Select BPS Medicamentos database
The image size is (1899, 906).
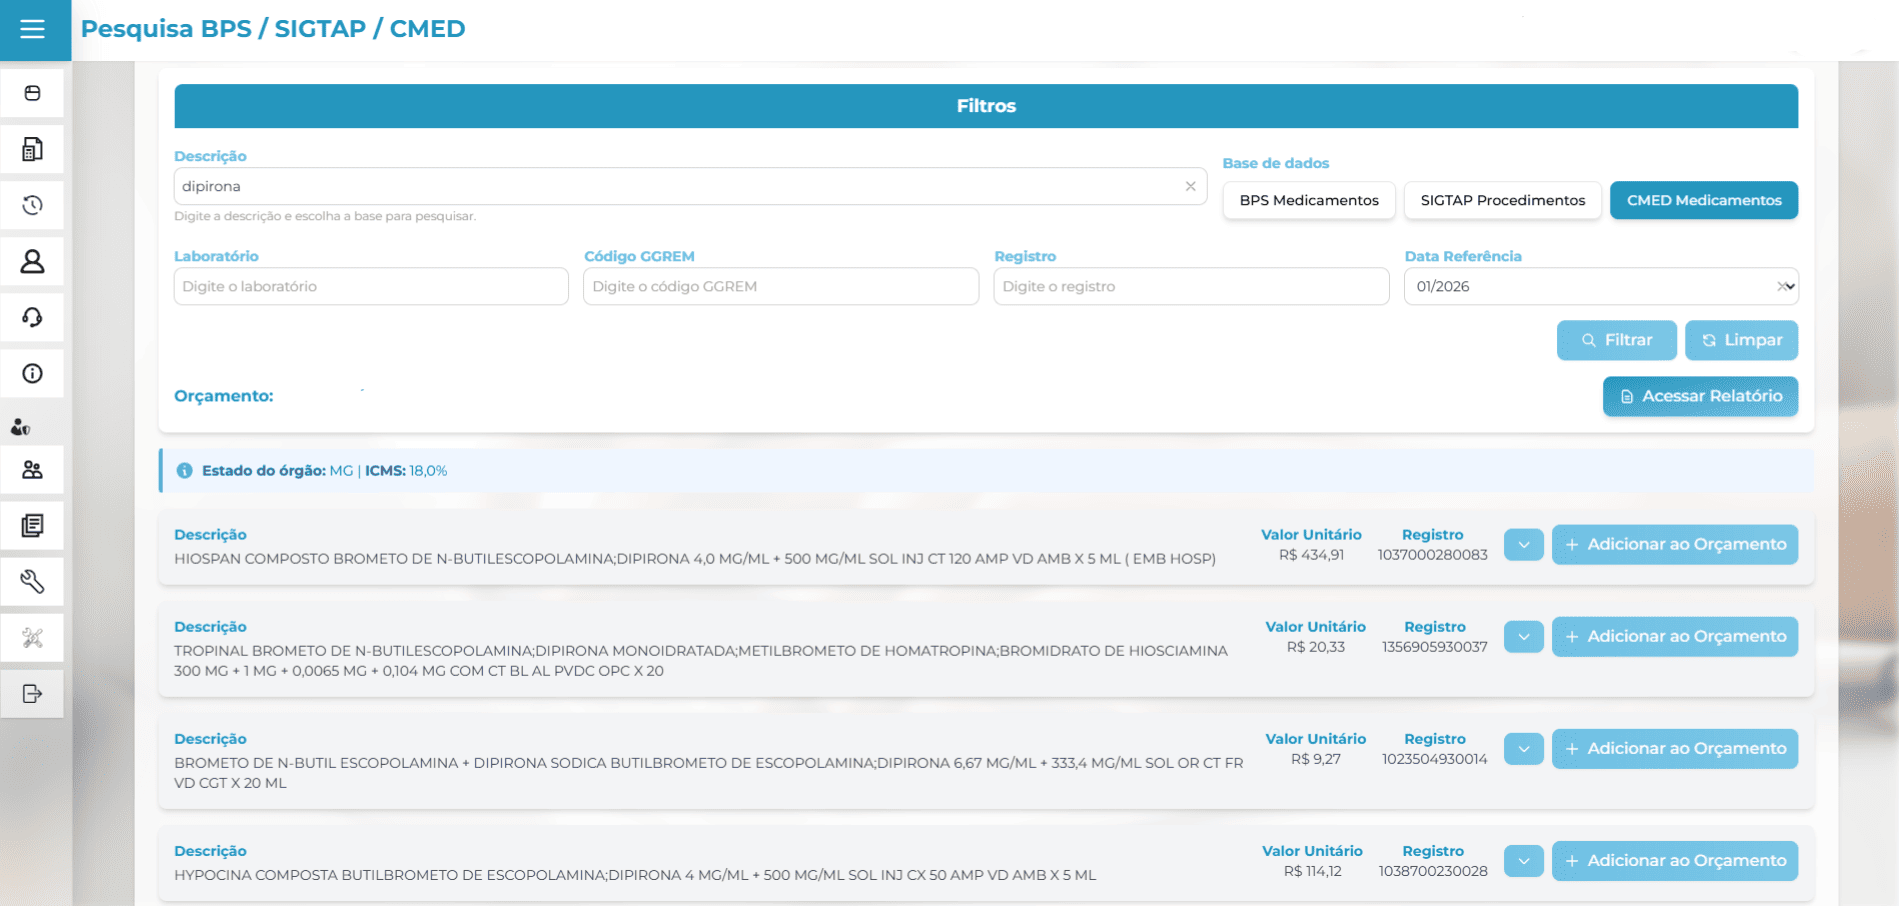pos(1308,200)
